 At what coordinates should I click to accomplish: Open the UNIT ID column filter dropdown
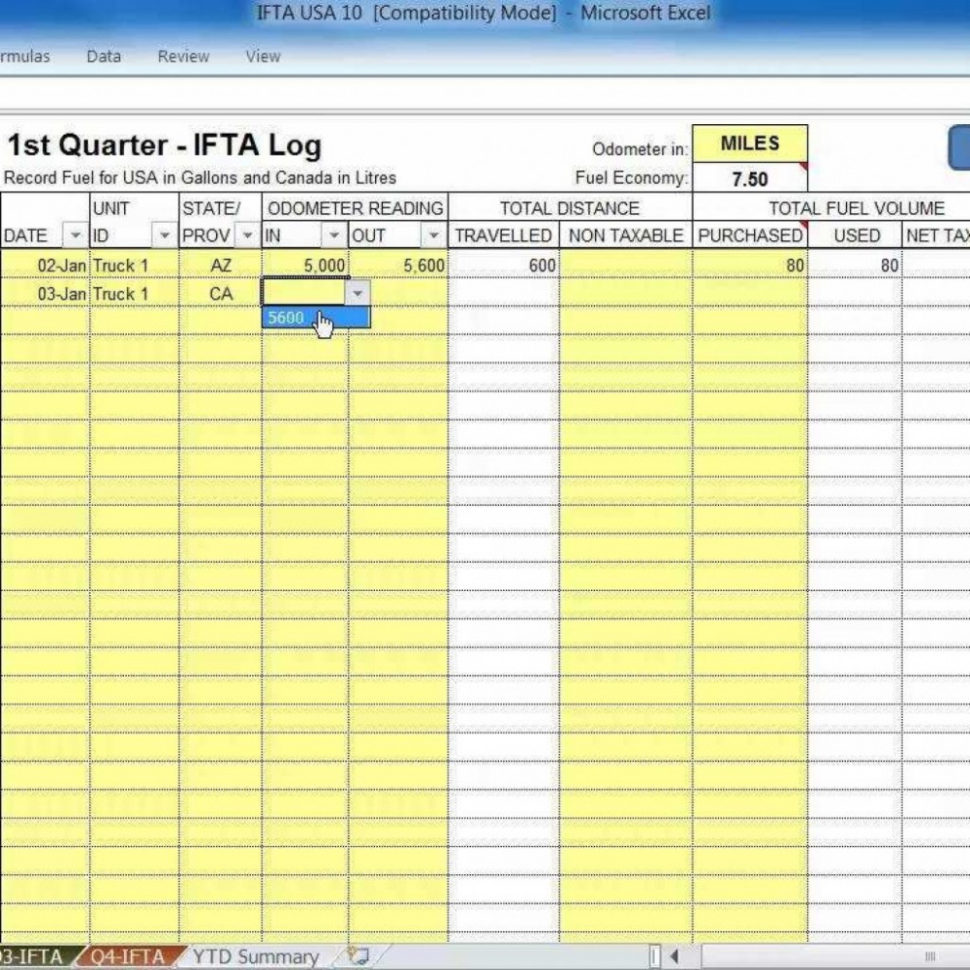click(x=165, y=235)
